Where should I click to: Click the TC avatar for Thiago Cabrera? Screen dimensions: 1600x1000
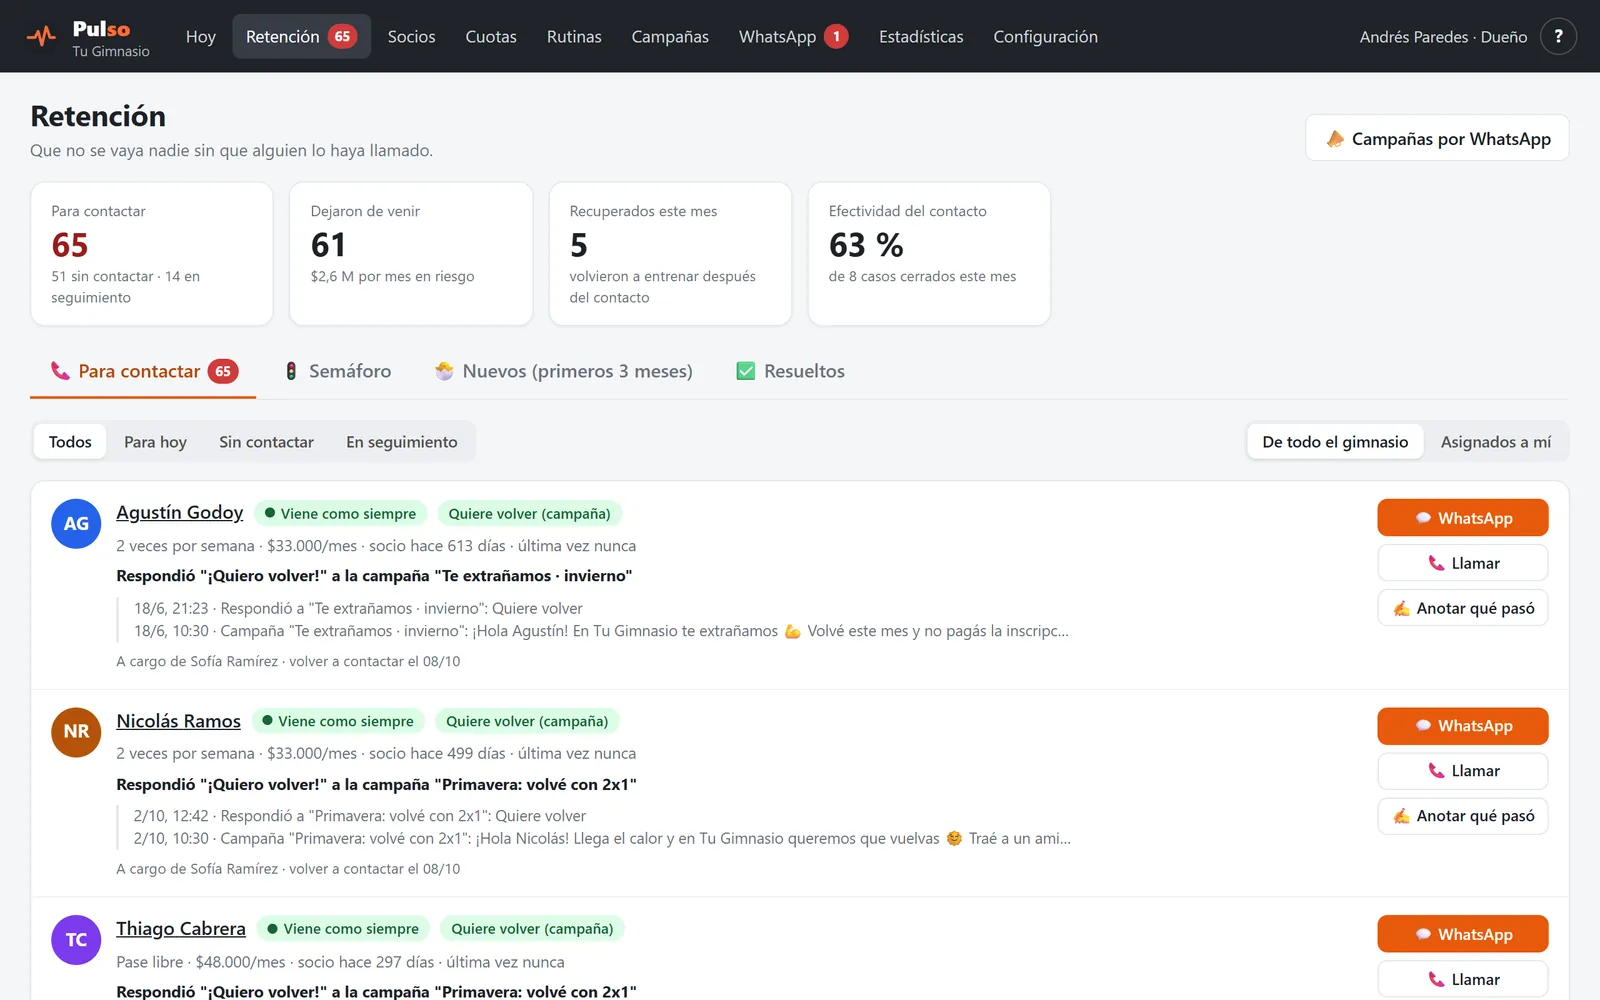(x=76, y=939)
